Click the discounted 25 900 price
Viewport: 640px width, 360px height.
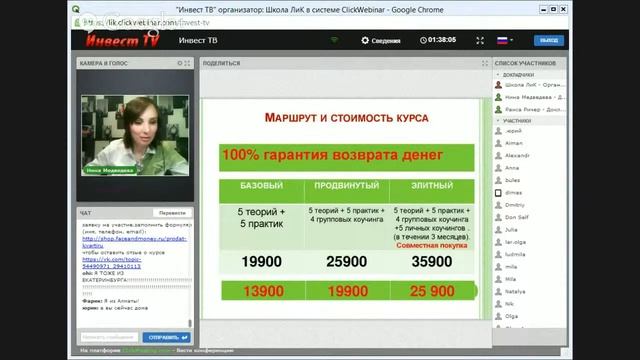coord(432,291)
